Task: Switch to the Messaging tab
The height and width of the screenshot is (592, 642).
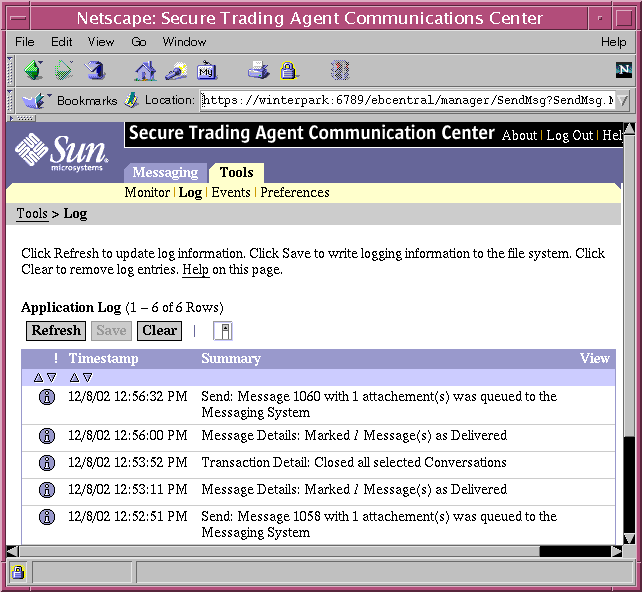Action: coord(165,173)
